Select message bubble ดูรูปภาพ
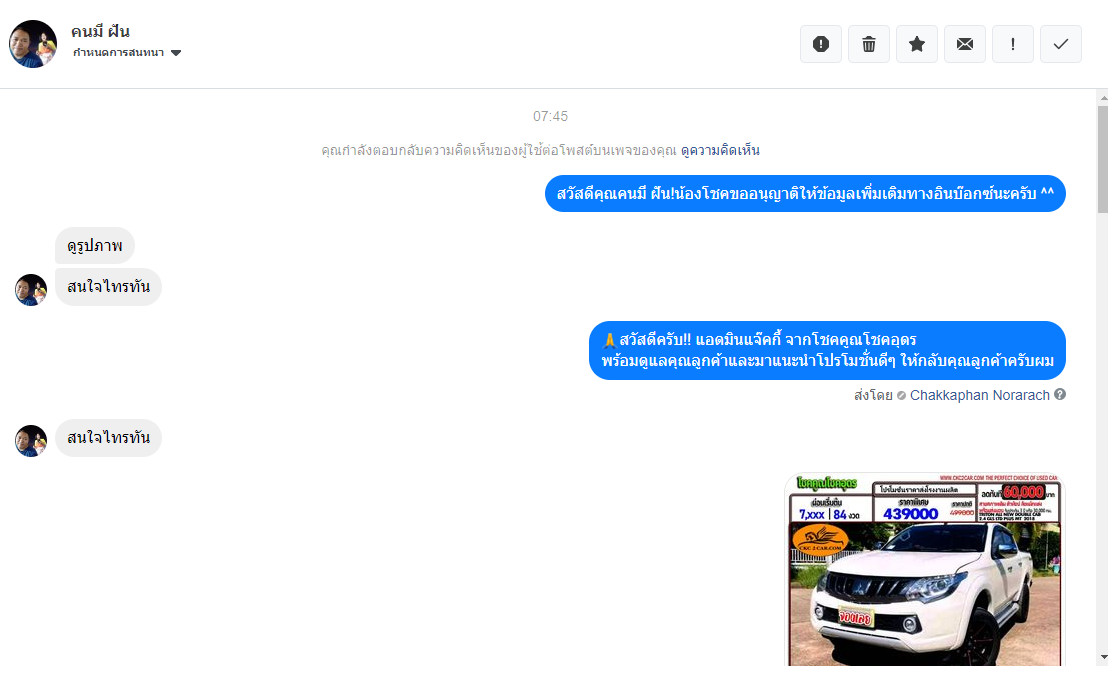1108x674 pixels. [95, 246]
